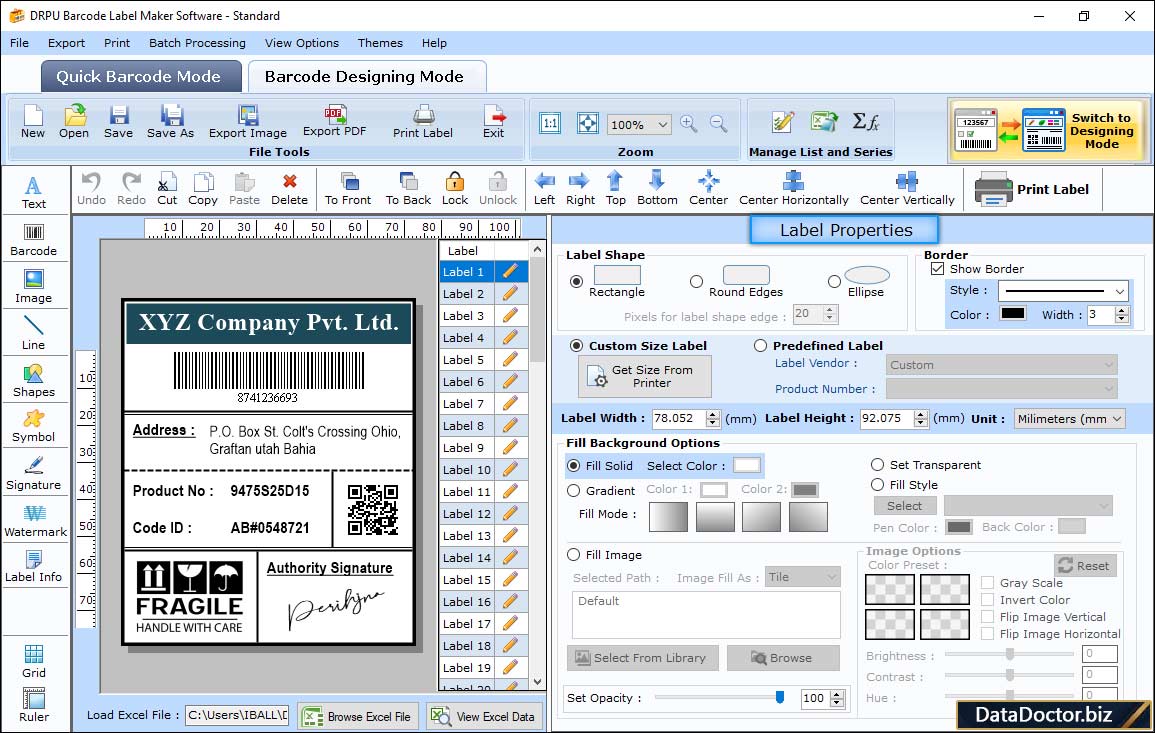Image resolution: width=1155 pixels, height=733 pixels.
Task: Click the View Excel Data button
Action: [x=484, y=716]
